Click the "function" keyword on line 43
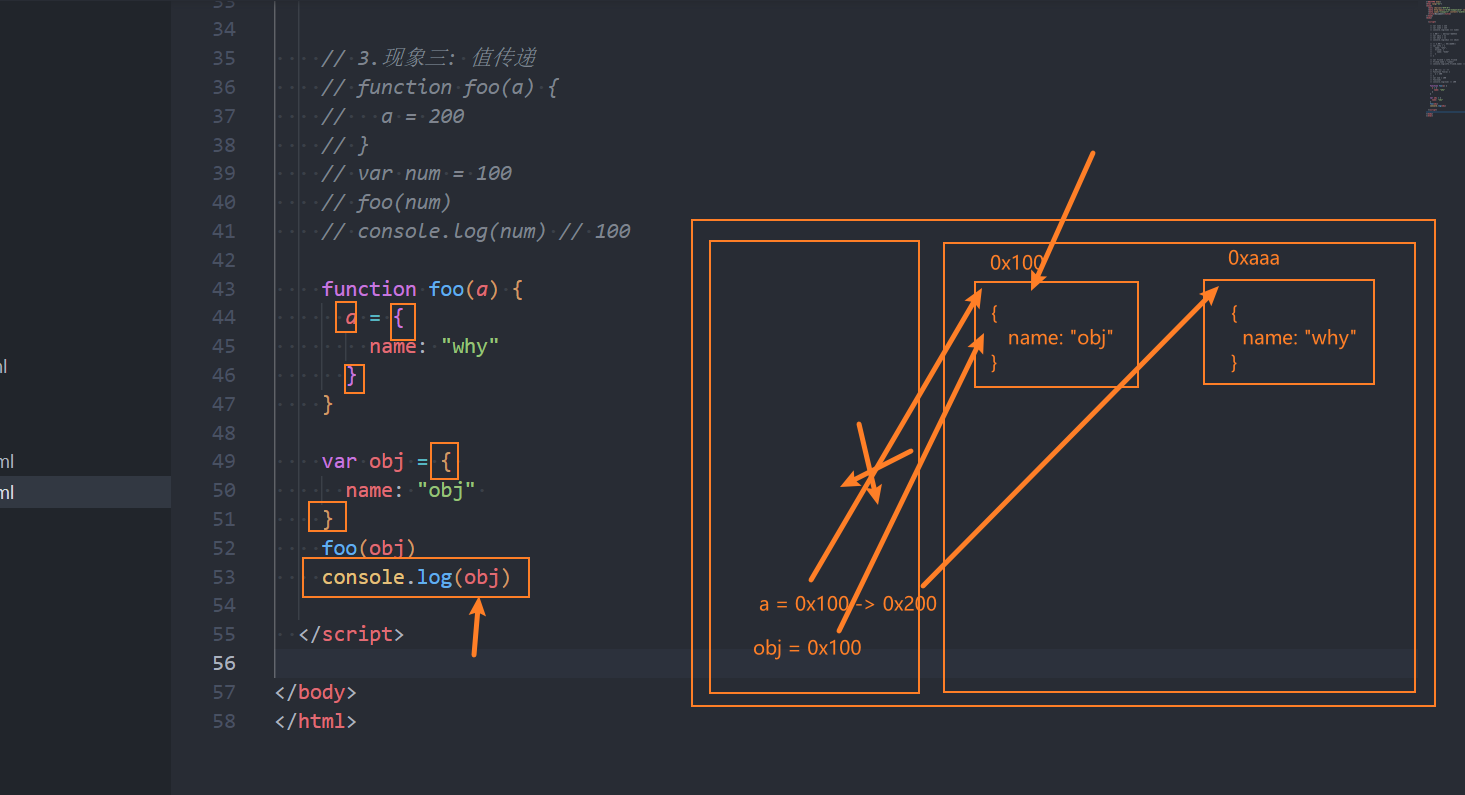Screen dimensions: 1465x795 pos(369,289)
